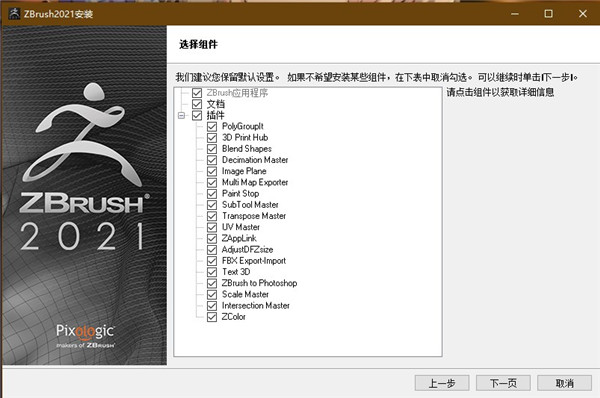Toggle the 插件 parent checkbox

coord(197,115)
